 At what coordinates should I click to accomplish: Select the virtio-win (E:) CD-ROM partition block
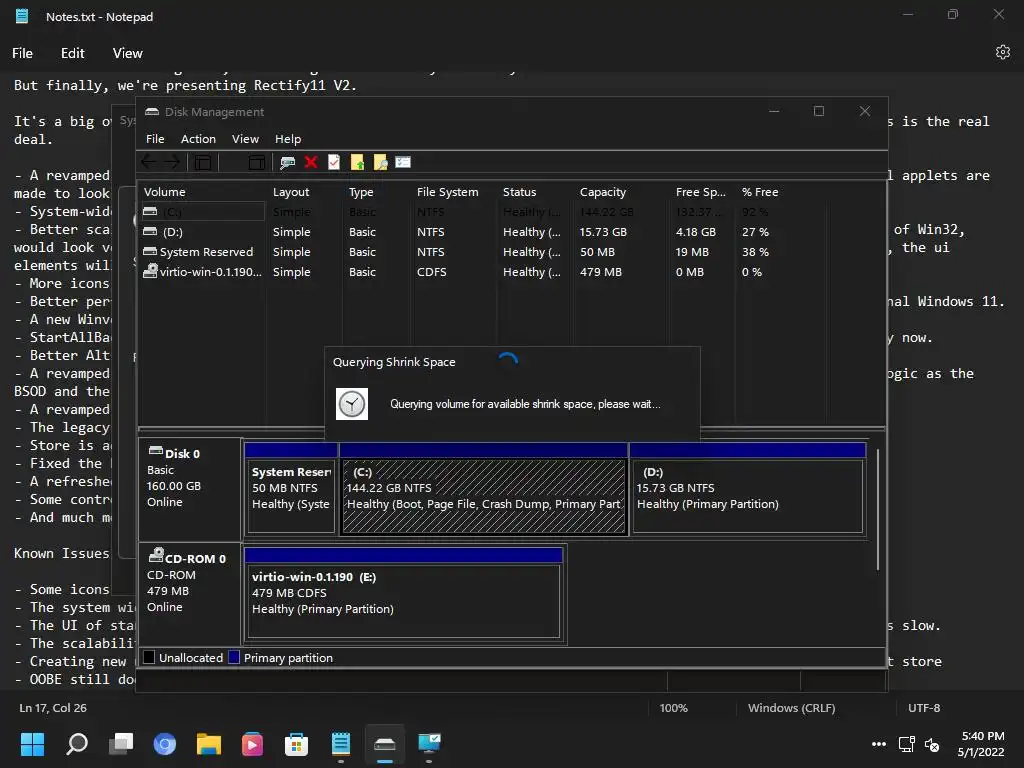tap(404, 594)
